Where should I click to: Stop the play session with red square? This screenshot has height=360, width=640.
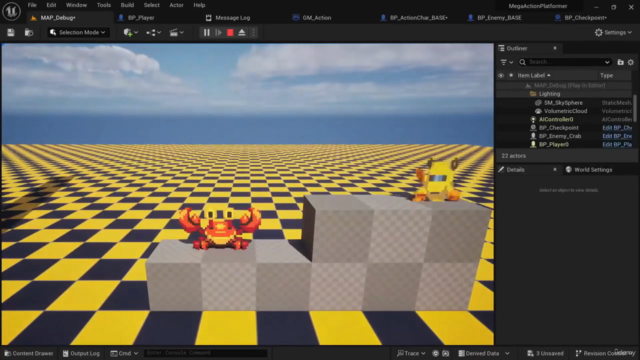(230, 32)
